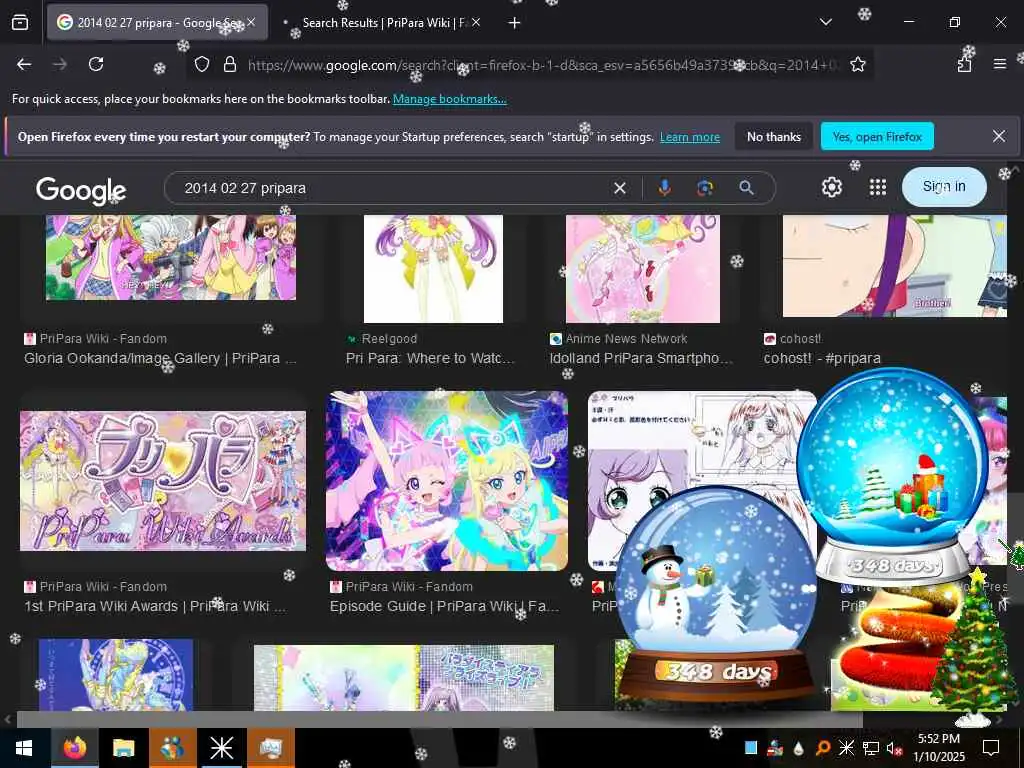Viewport: 1024px width, 768px height.
Task: Open the snowflake app in the taskbar
Action: pos(221,748)
